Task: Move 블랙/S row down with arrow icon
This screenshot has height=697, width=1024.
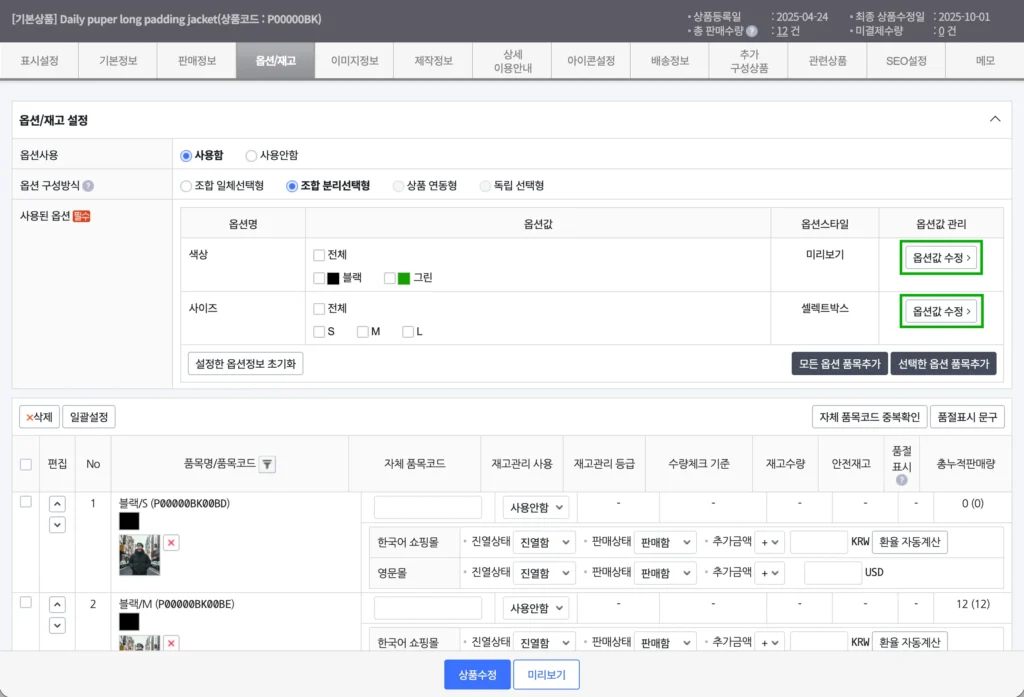Action: 57,525
